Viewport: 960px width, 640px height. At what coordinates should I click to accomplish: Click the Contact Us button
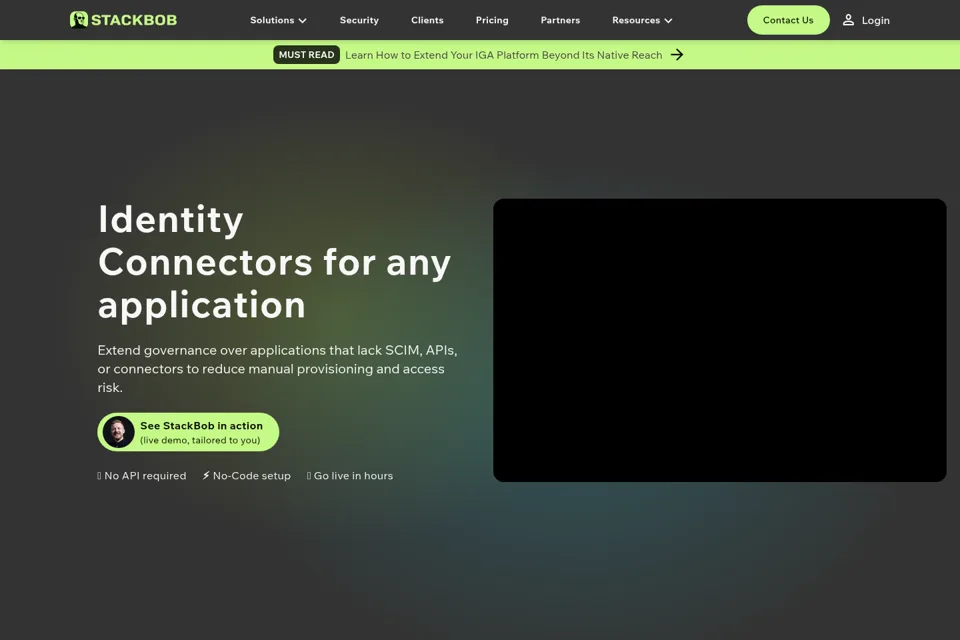tap(788, 20)
